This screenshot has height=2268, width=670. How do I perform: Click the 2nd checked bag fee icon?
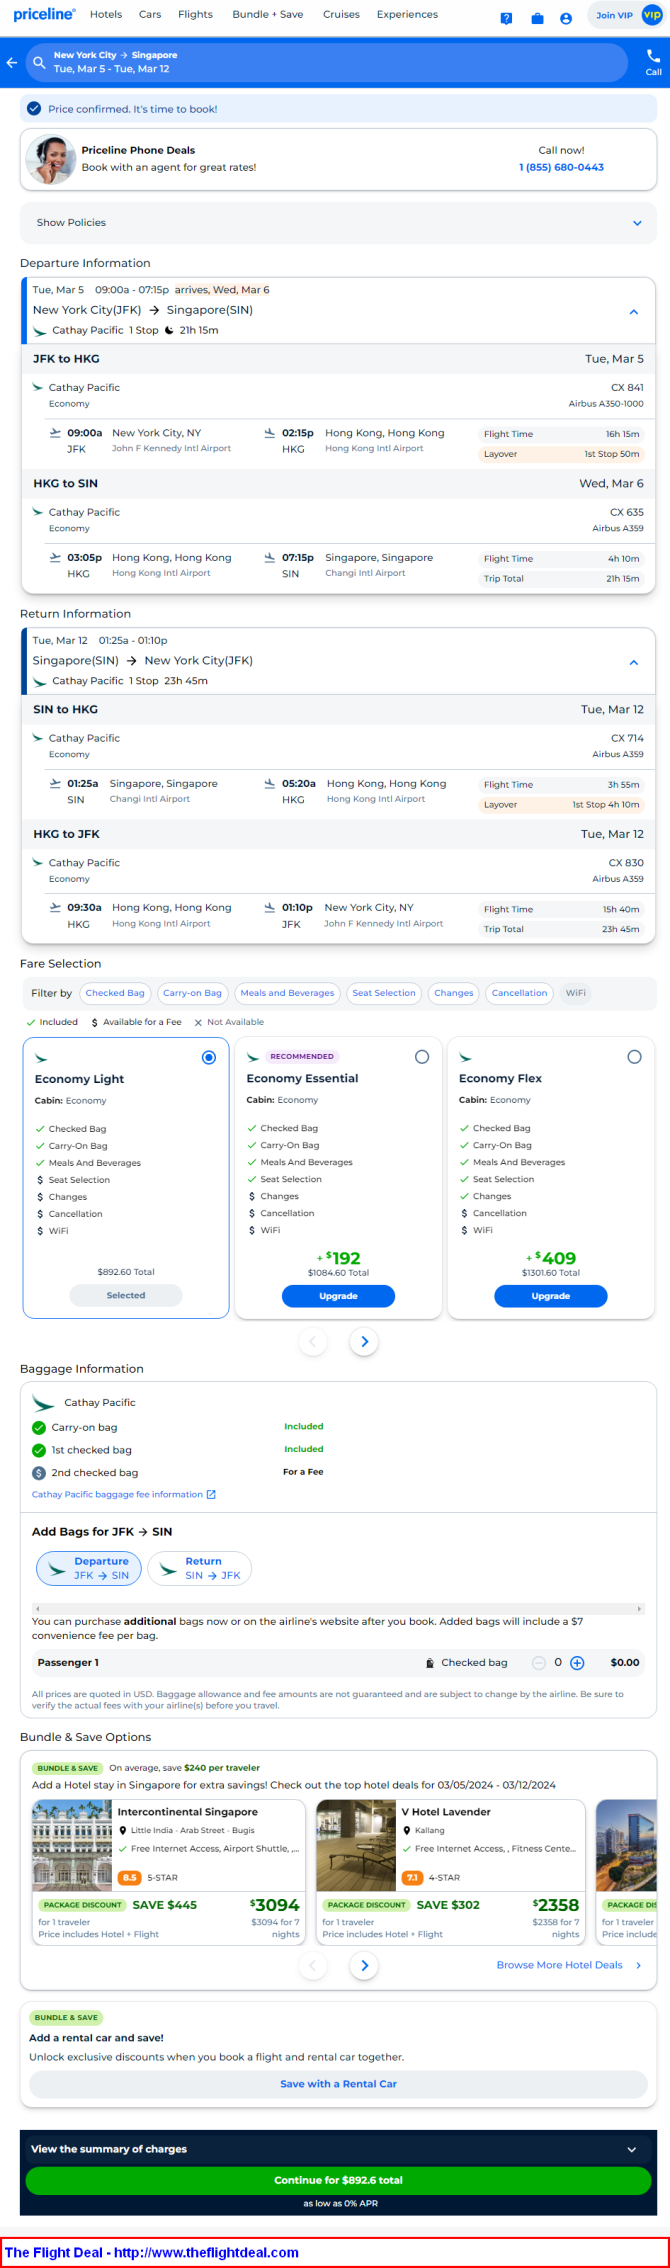[x=39, y=1473]
